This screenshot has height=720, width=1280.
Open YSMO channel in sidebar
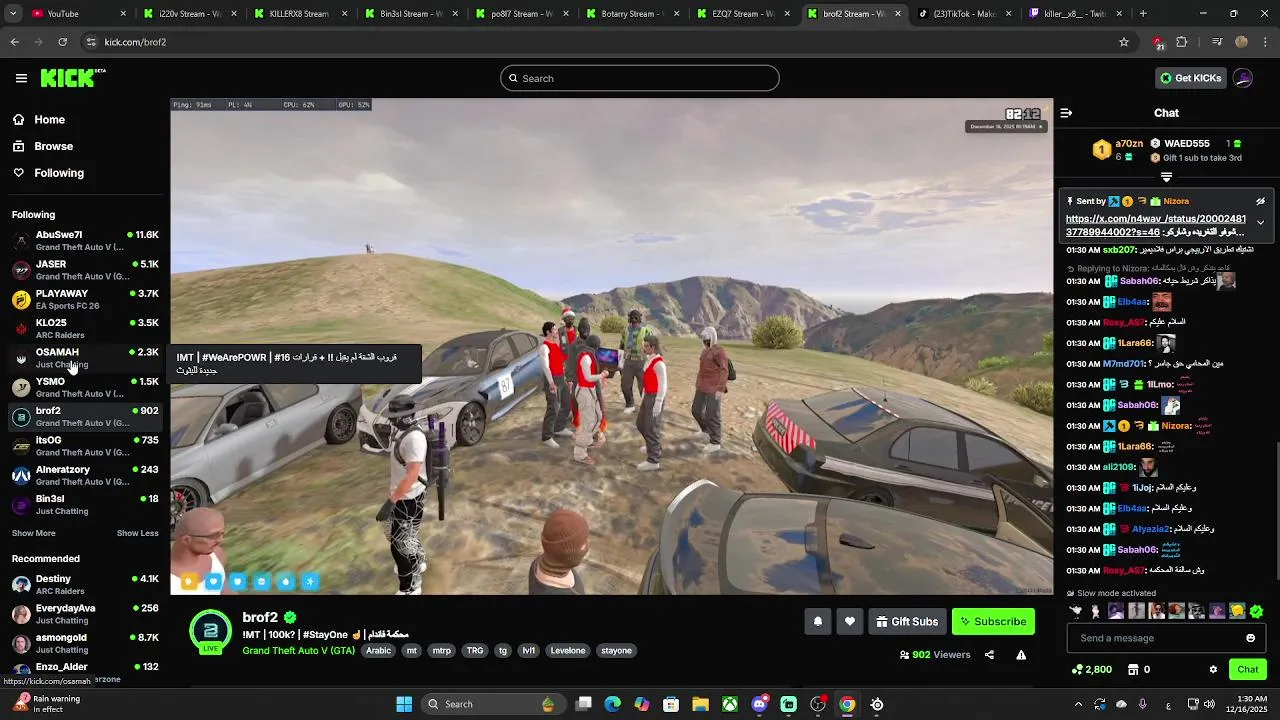(85, 388)
